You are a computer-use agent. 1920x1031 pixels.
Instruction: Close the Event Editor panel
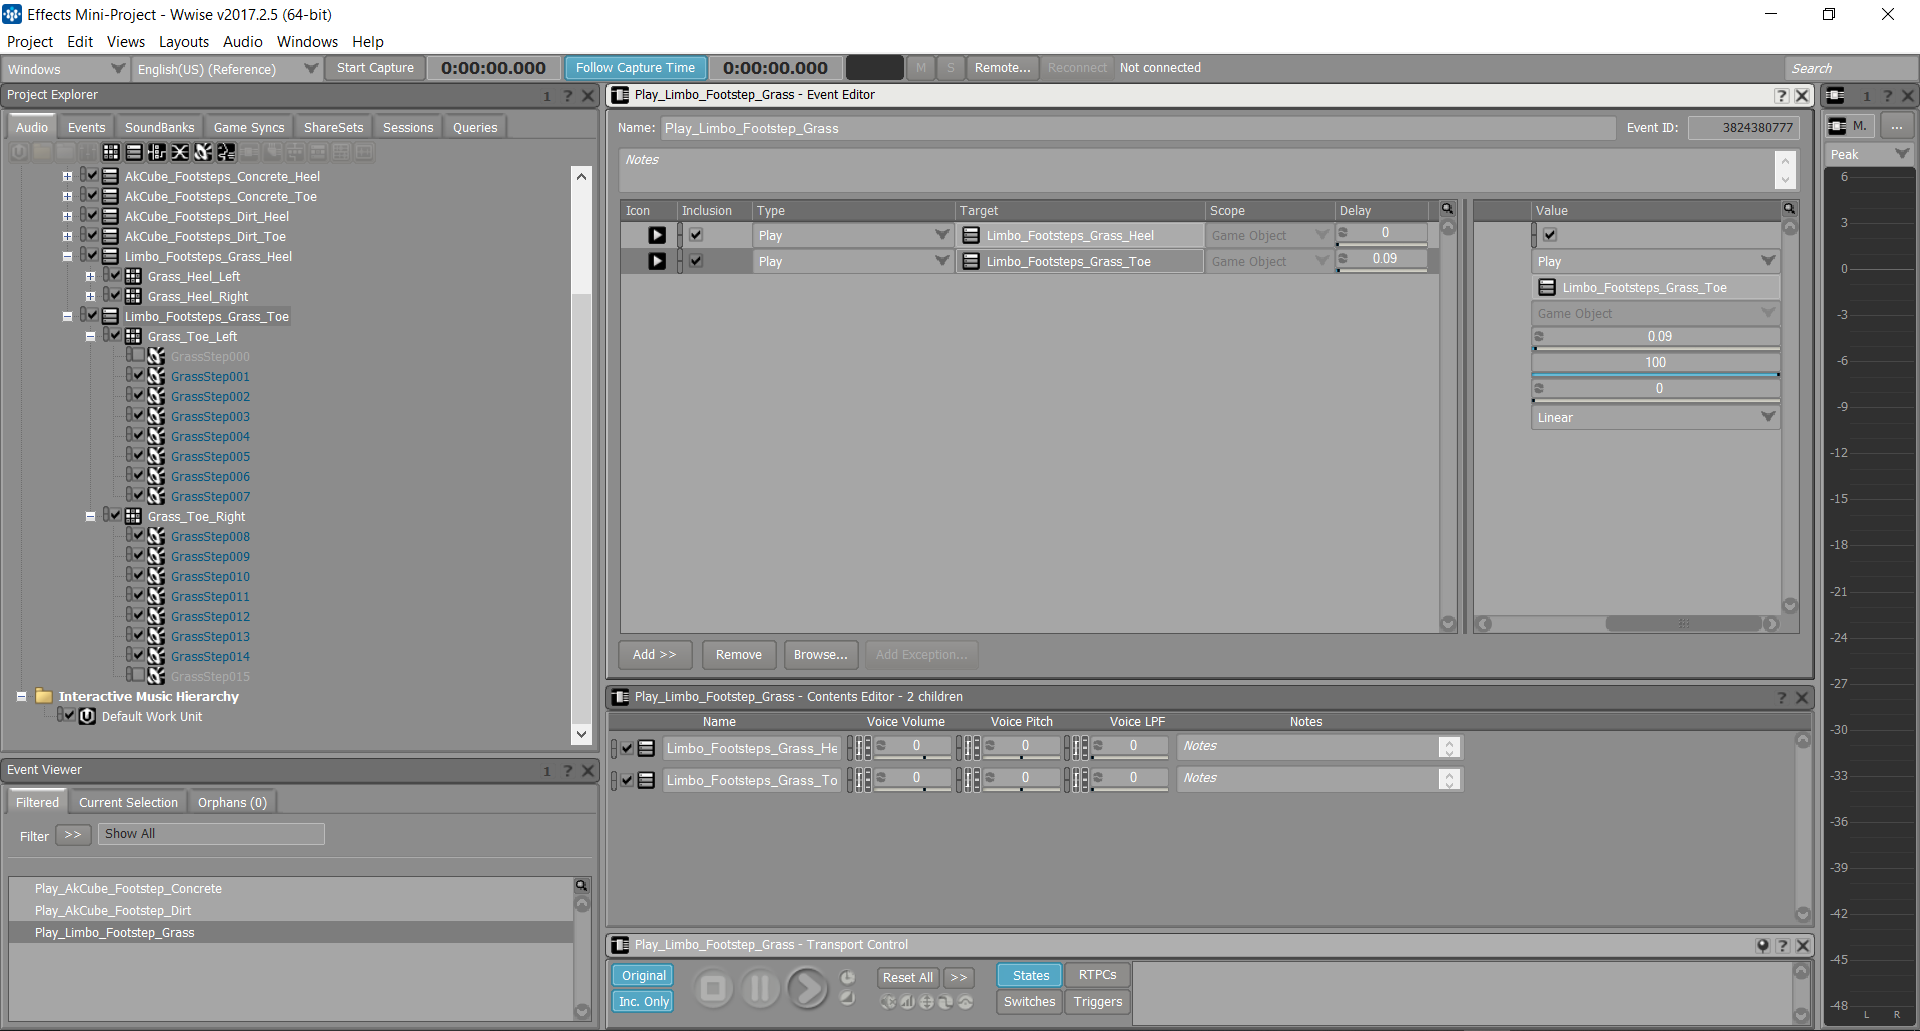[1802, 95]
